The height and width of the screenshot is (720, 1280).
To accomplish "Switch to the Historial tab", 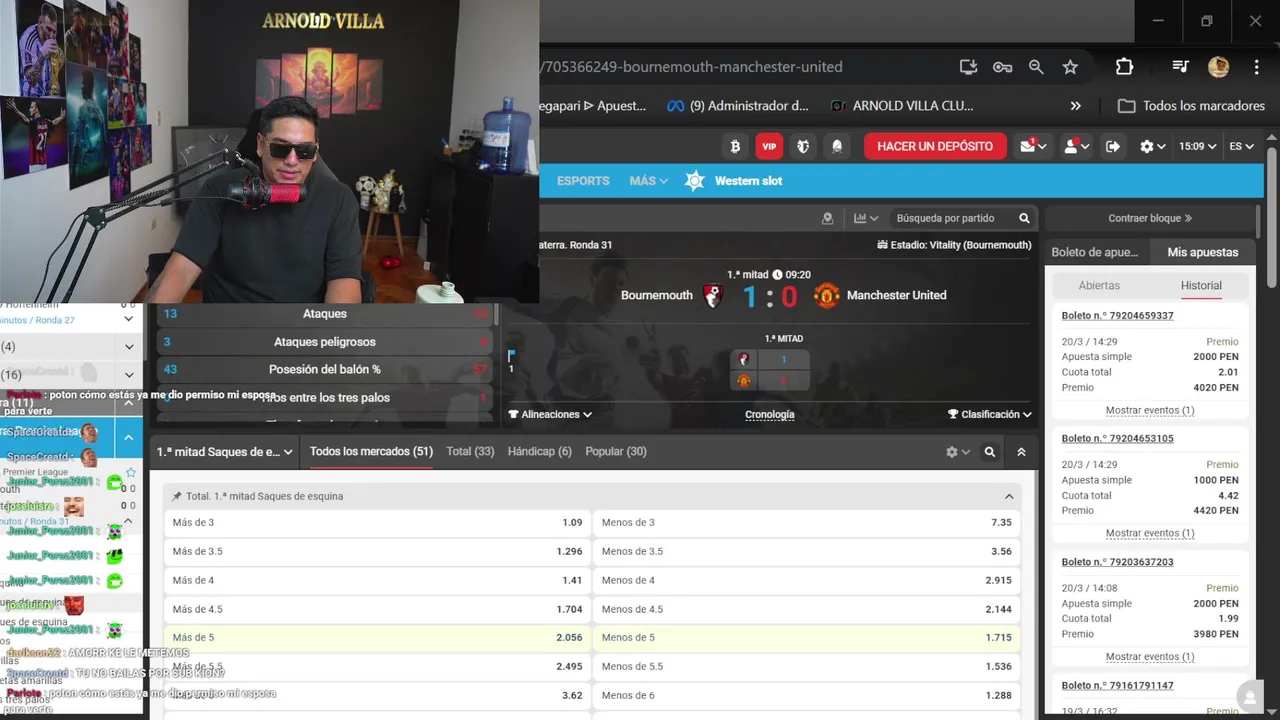I will [1201, 285].
